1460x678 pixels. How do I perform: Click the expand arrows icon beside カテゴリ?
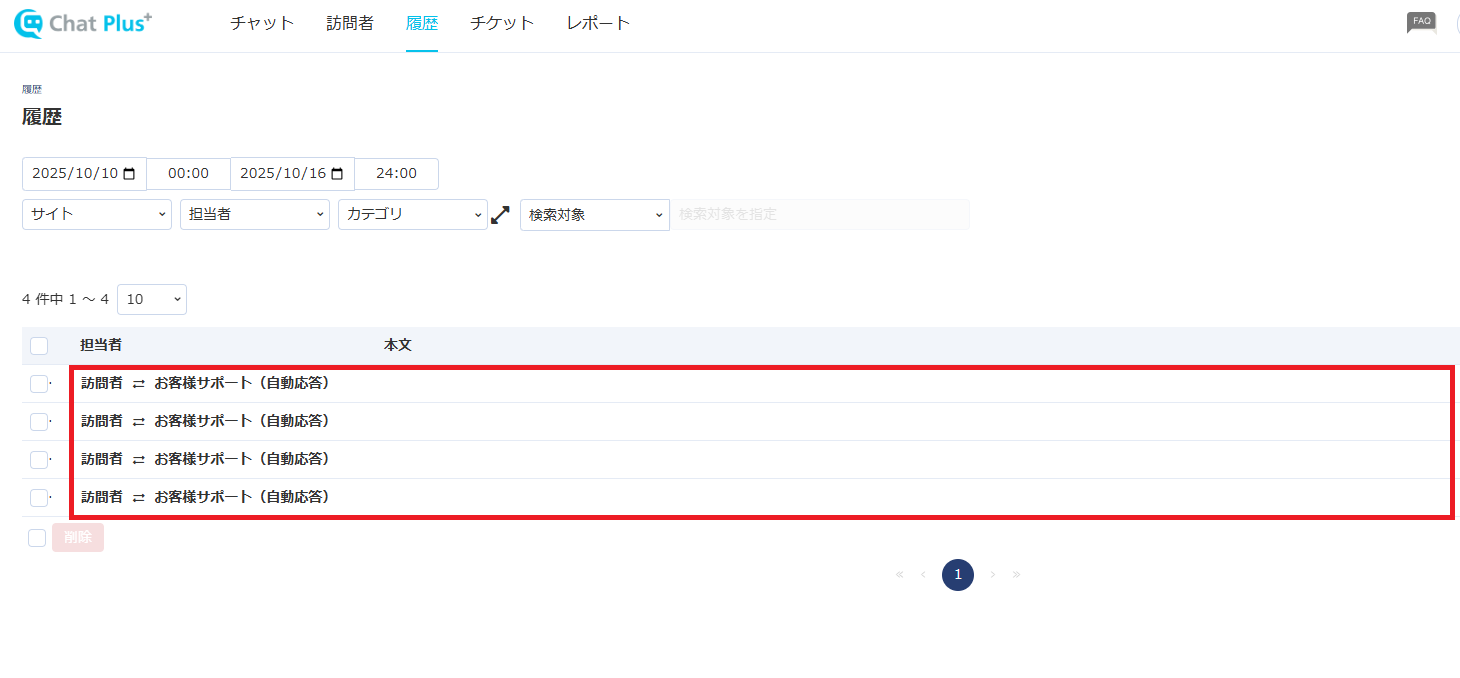(501, 215)
